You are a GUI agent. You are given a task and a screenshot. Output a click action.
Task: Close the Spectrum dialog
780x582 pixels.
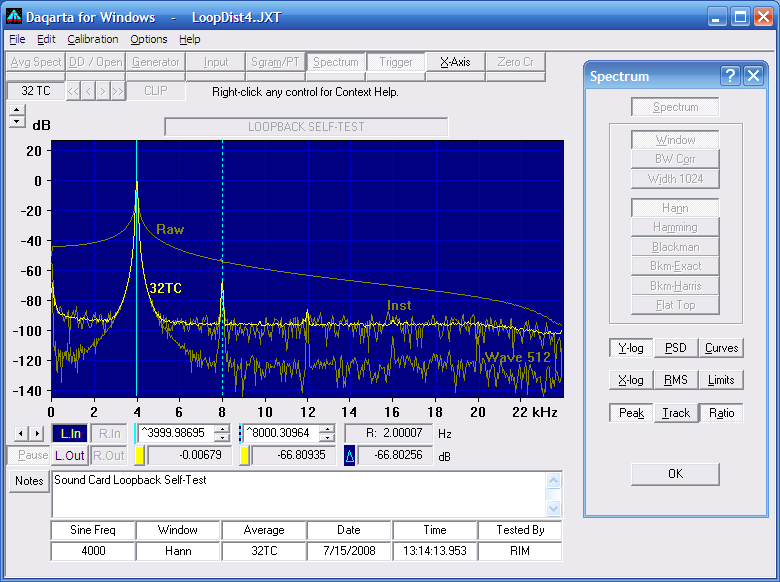[x=754, y=76]
